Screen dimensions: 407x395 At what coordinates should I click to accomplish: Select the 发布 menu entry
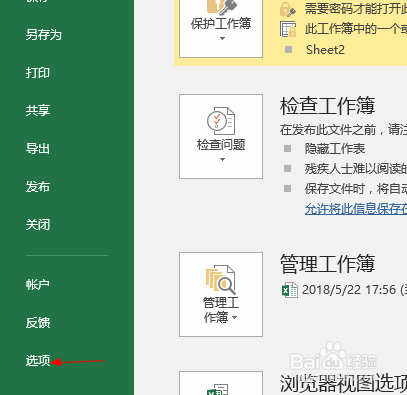[38, 187]
